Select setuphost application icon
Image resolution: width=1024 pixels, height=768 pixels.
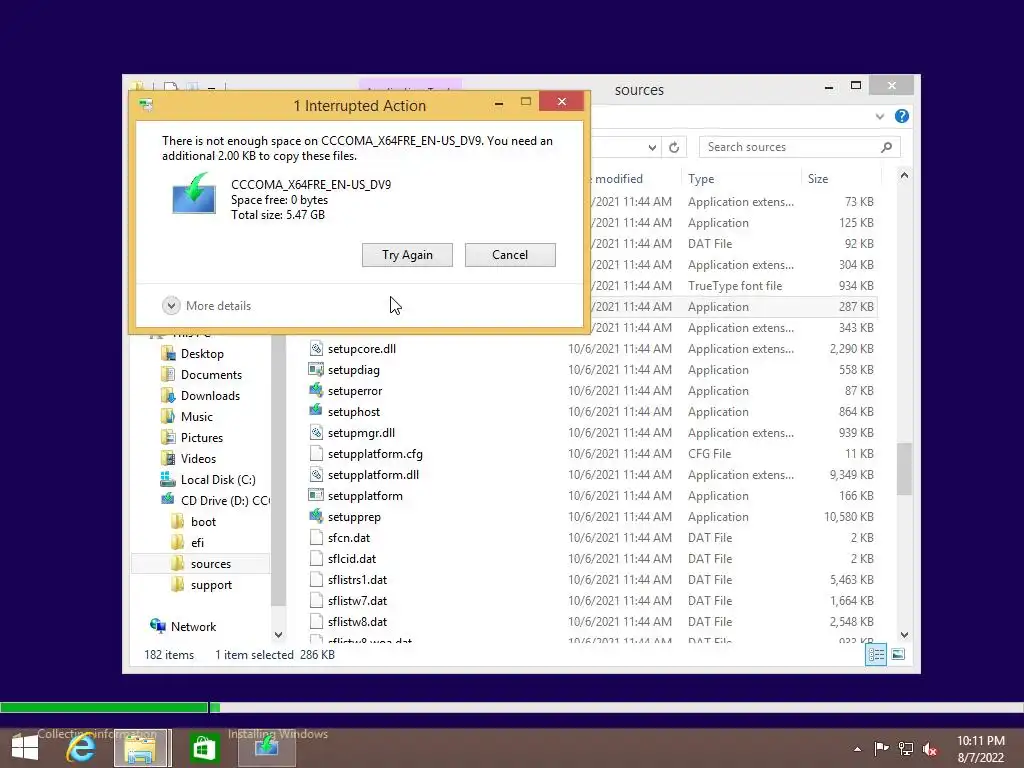tap(316, 411)
